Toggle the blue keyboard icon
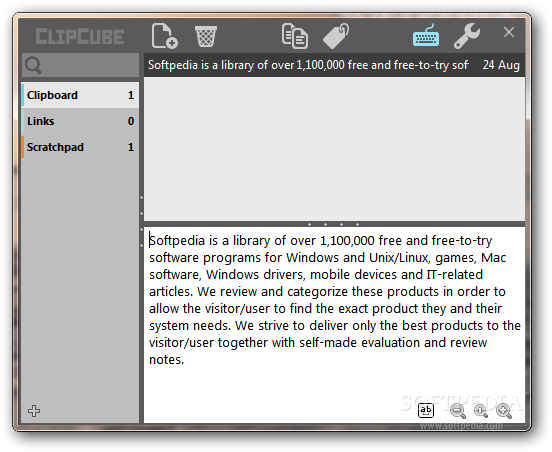Viewport: 552px width, 452px height. (x=426, y=36)
